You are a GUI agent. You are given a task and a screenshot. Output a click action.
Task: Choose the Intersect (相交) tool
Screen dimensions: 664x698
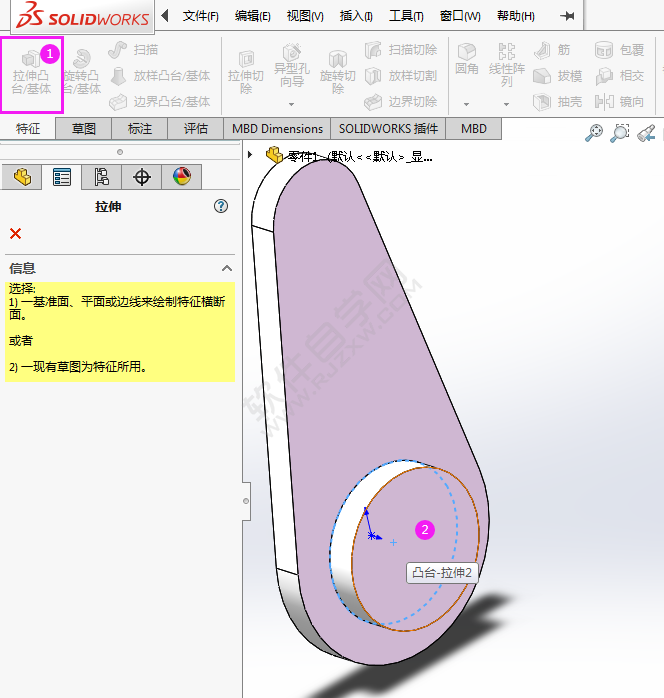click(620, 76)
